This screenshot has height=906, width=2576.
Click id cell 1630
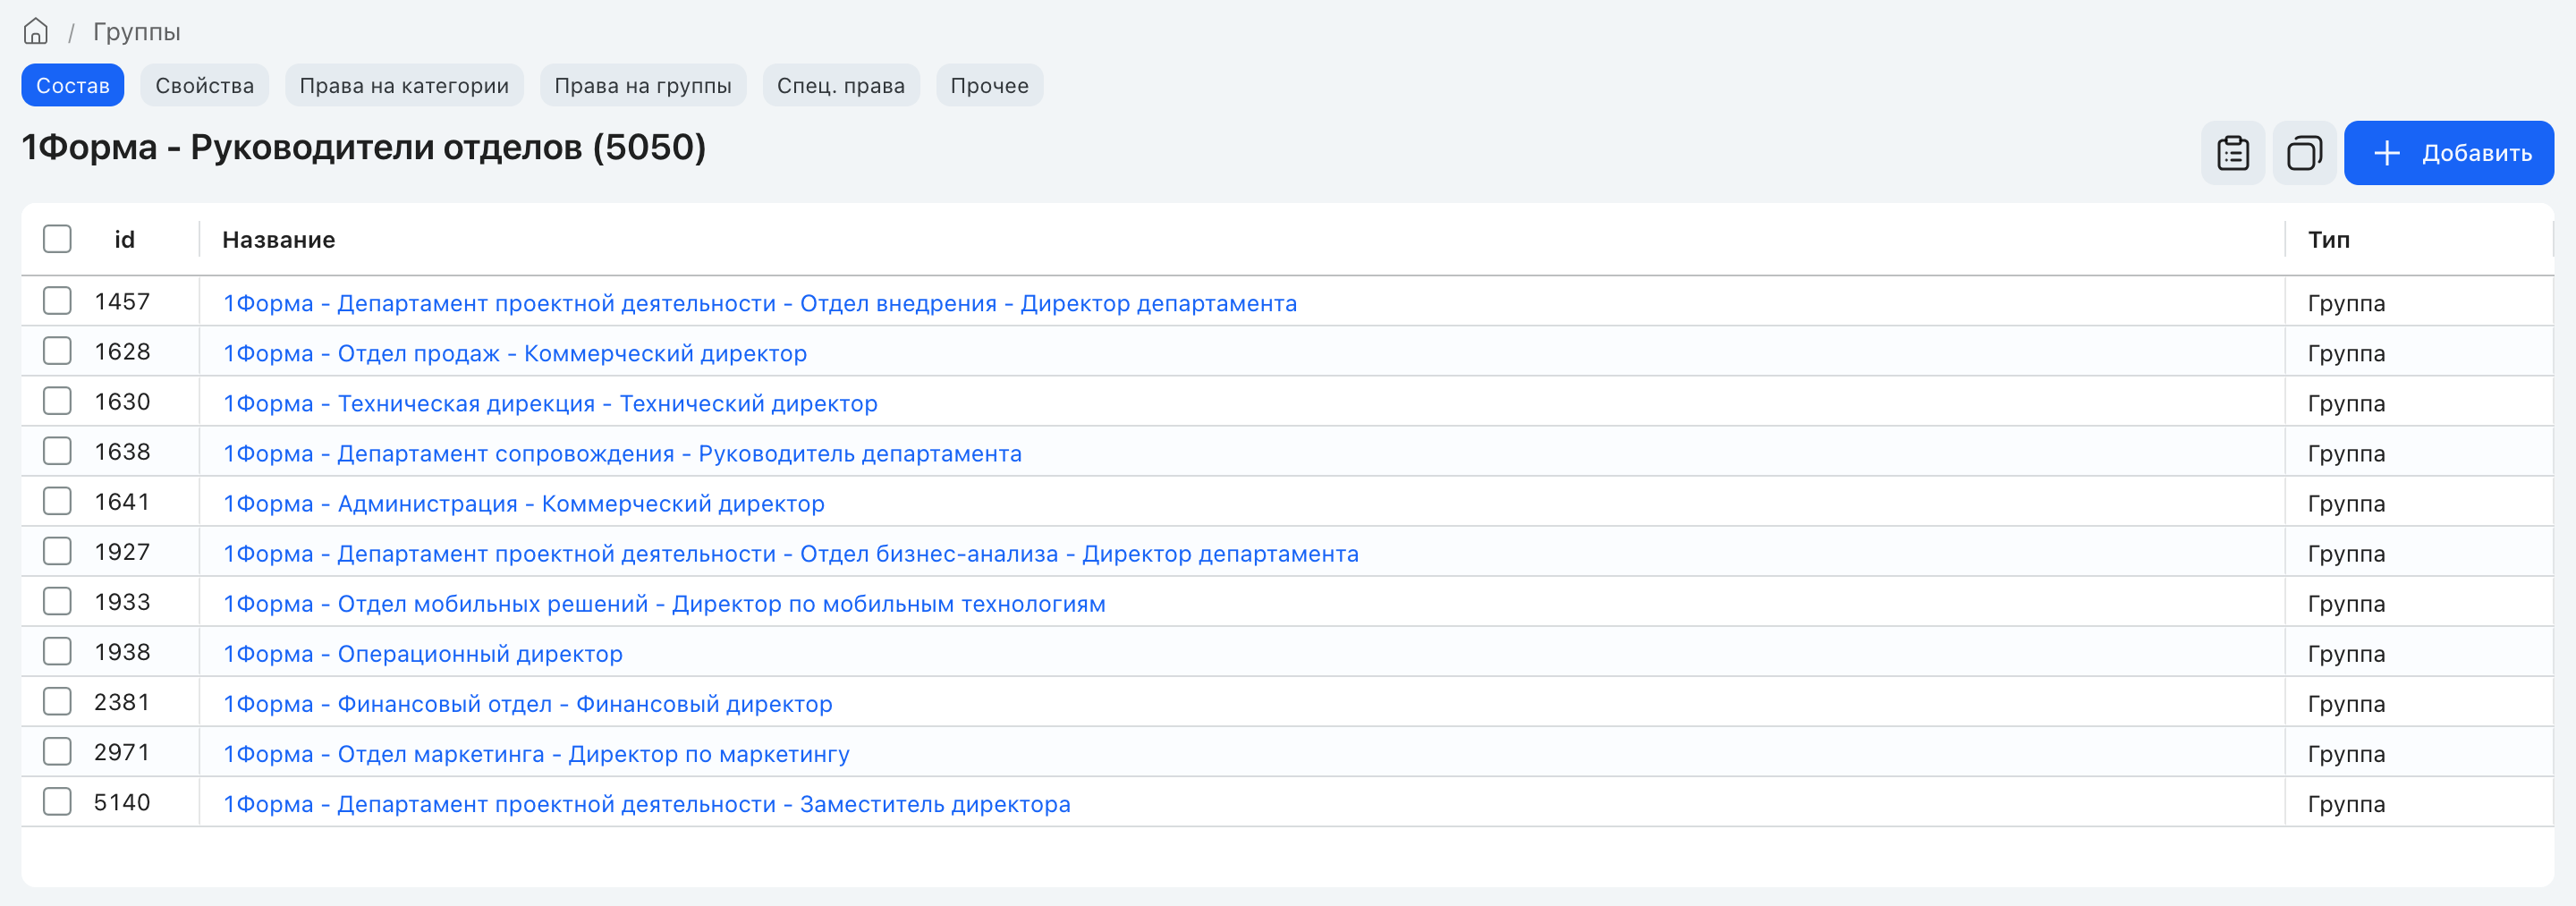122,401
